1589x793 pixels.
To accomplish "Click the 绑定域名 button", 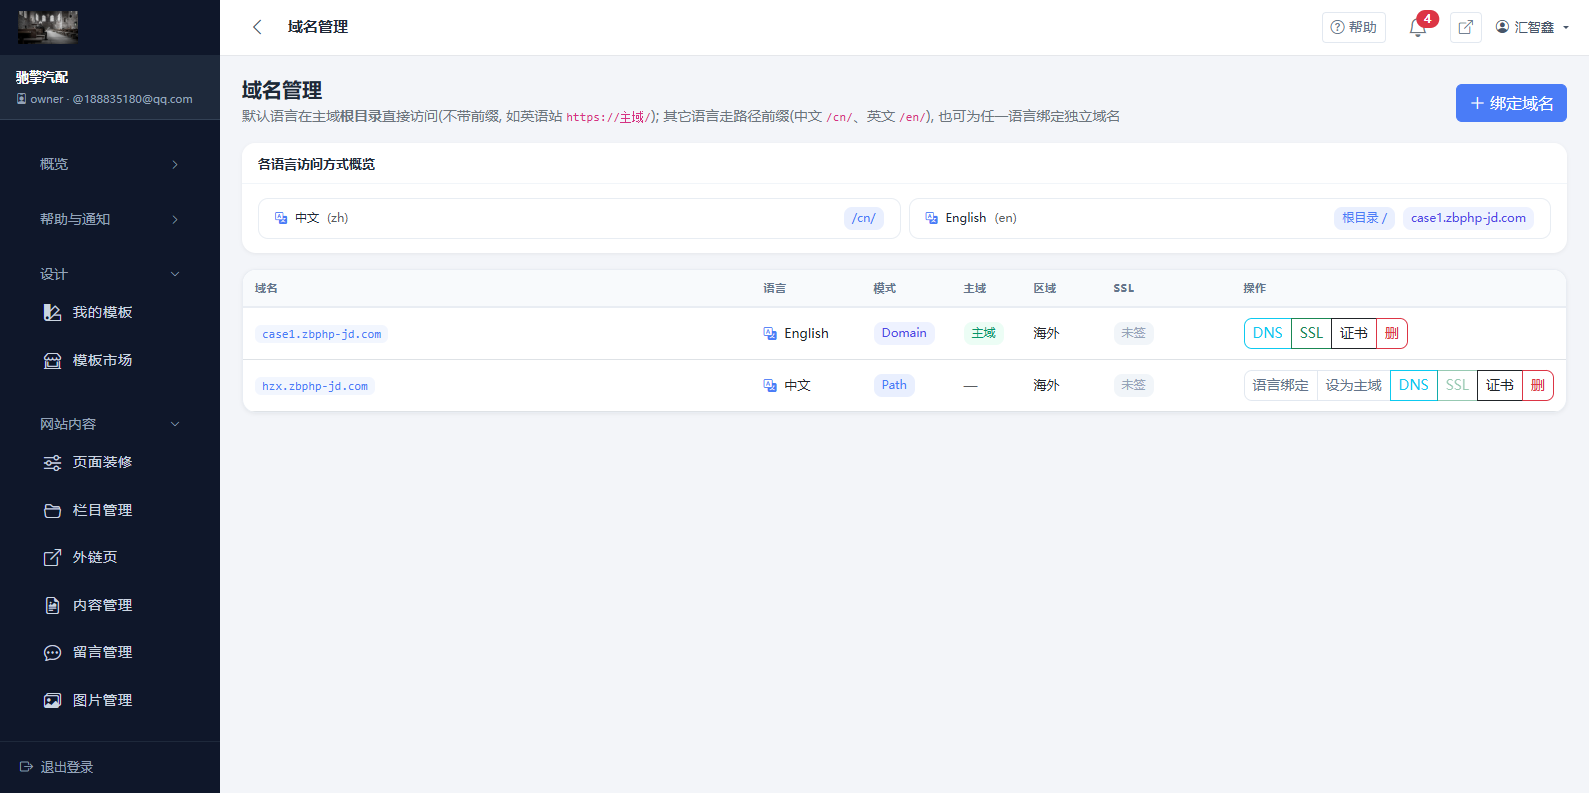I will pos(1511,103).
